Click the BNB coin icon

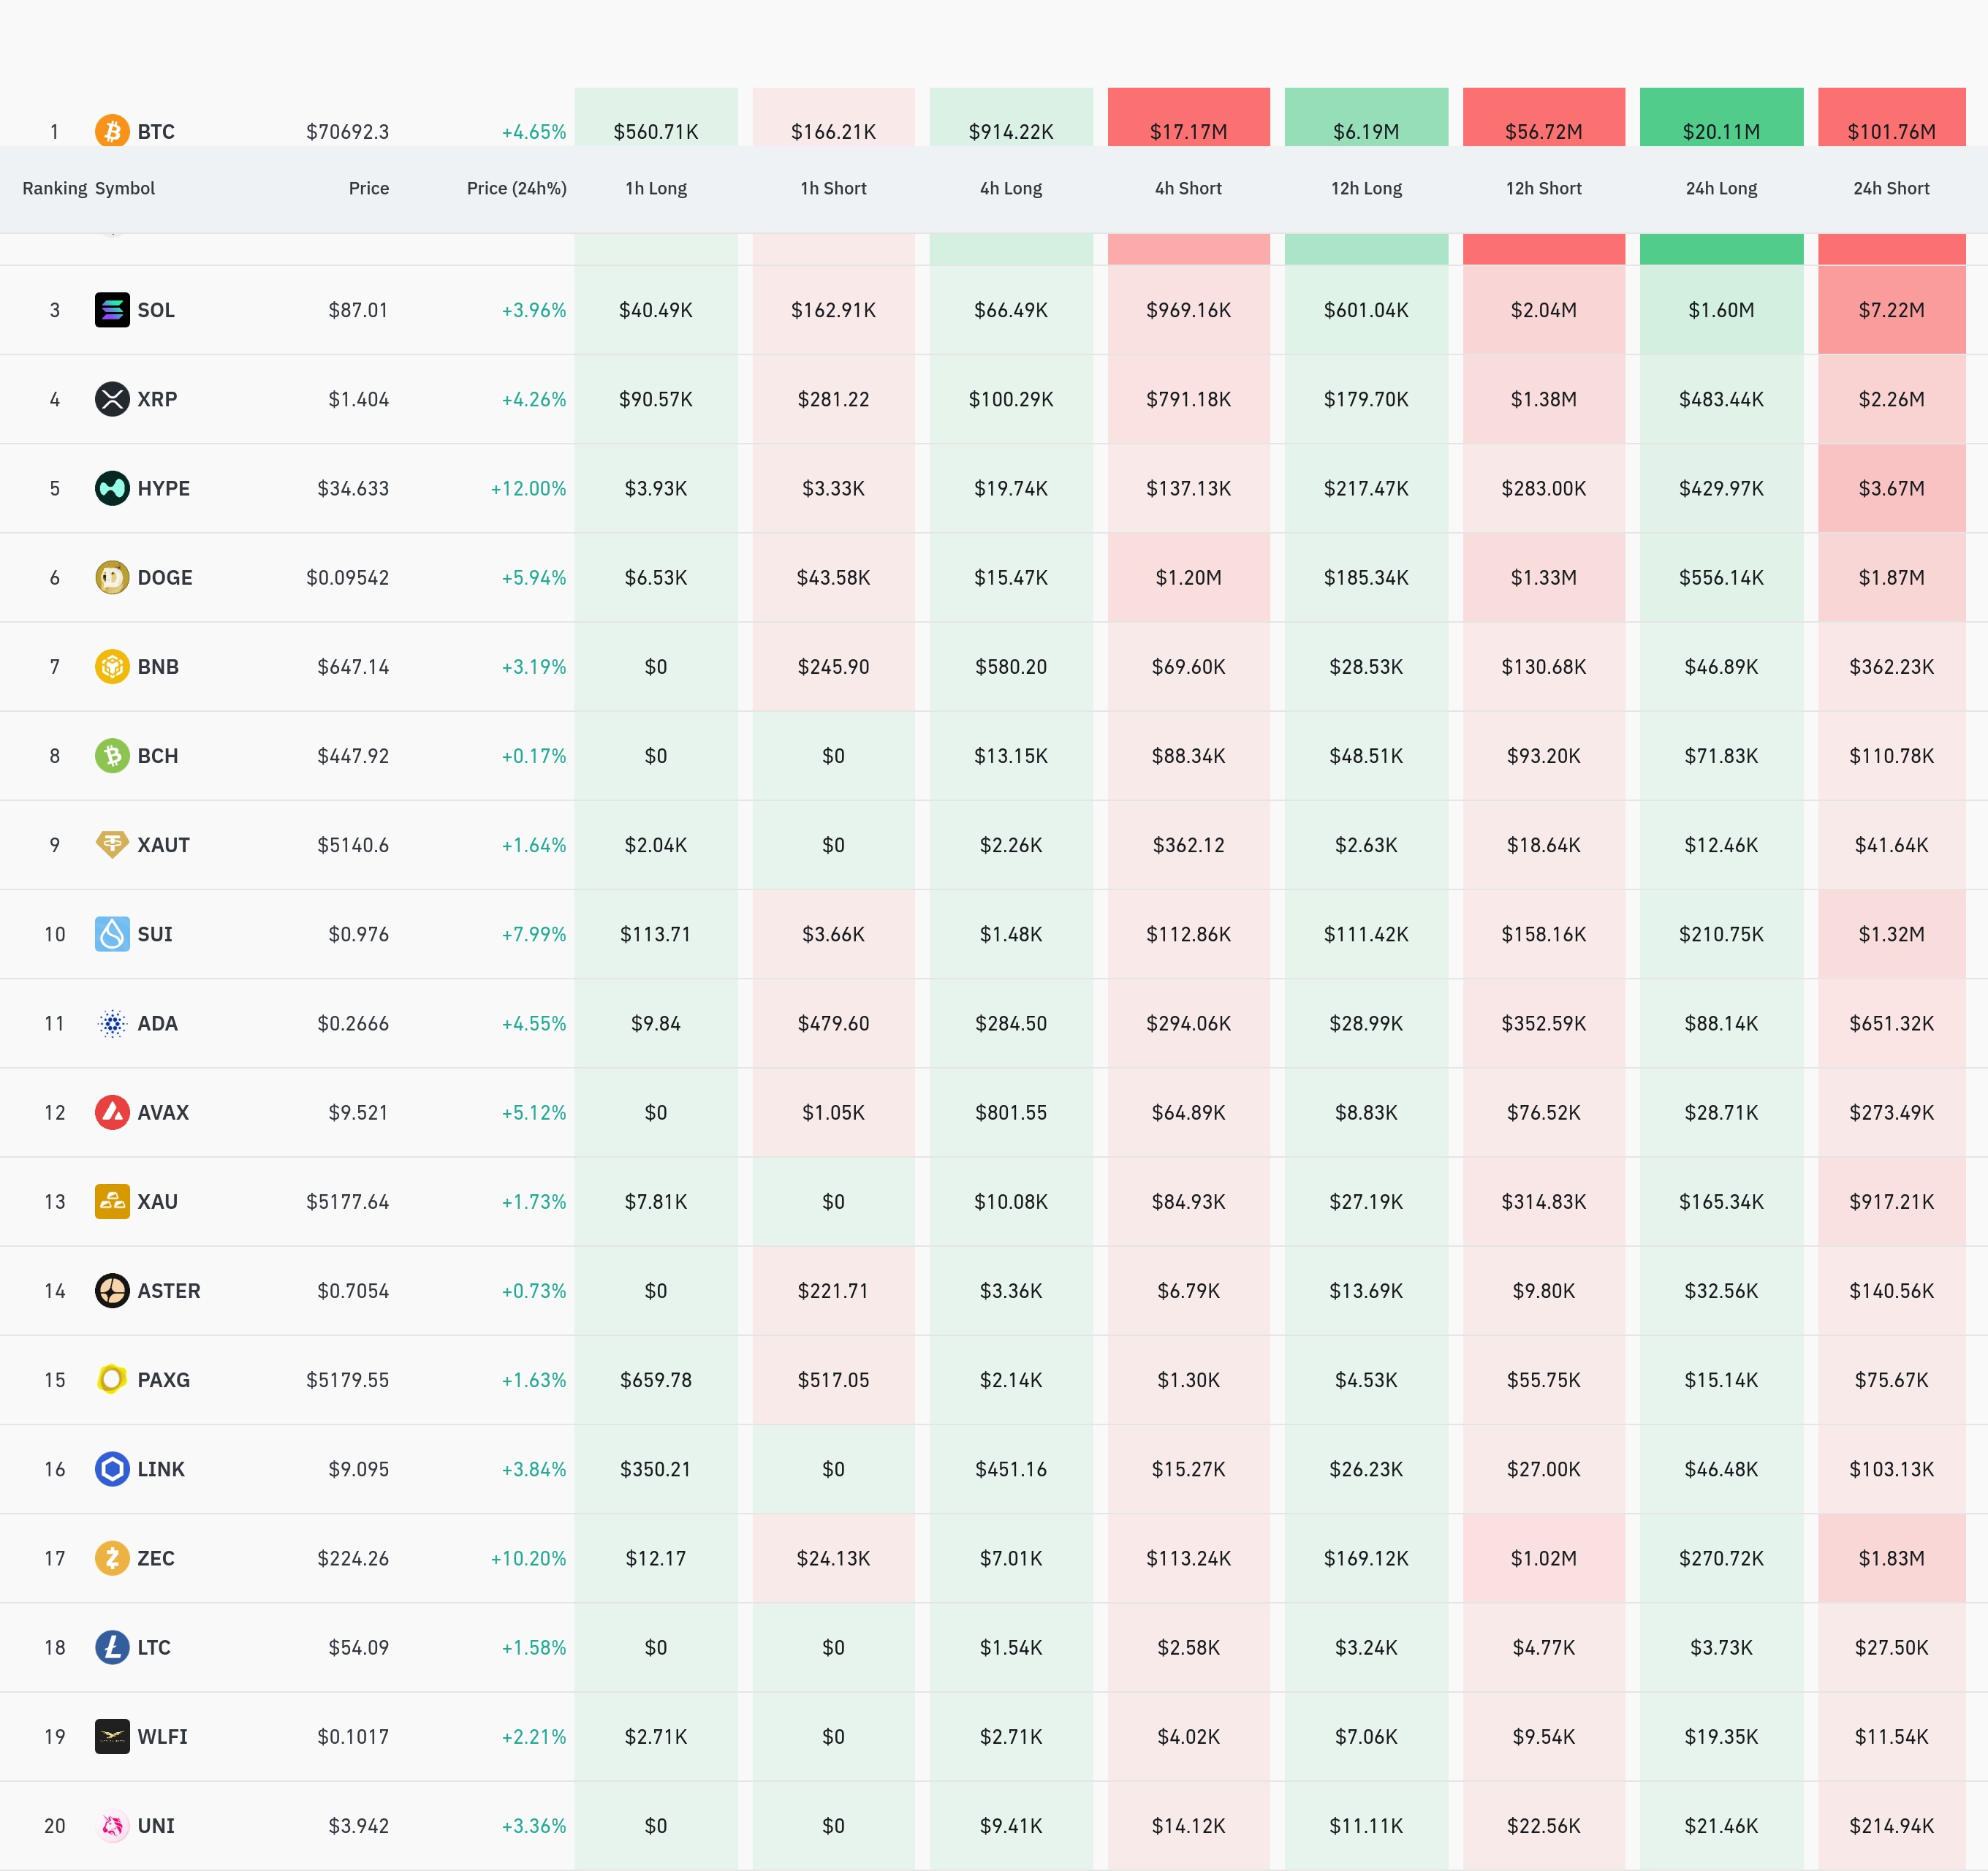pyautogui.click(x=112, y=666)
